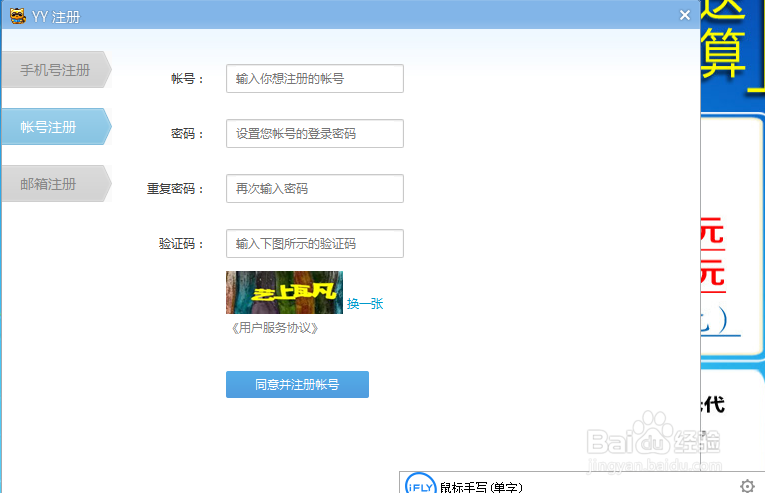765x493 pixels.
Task: Click the captcha image
Action: [284, 292]
